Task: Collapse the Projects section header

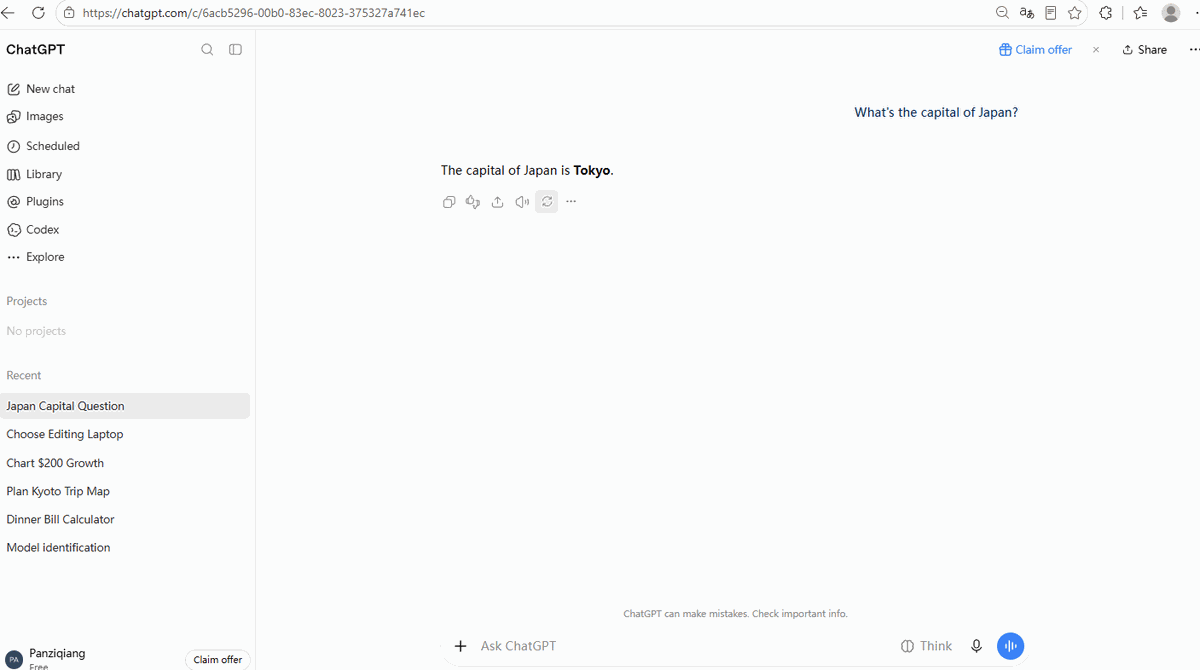Action: [x=27, y=301]
